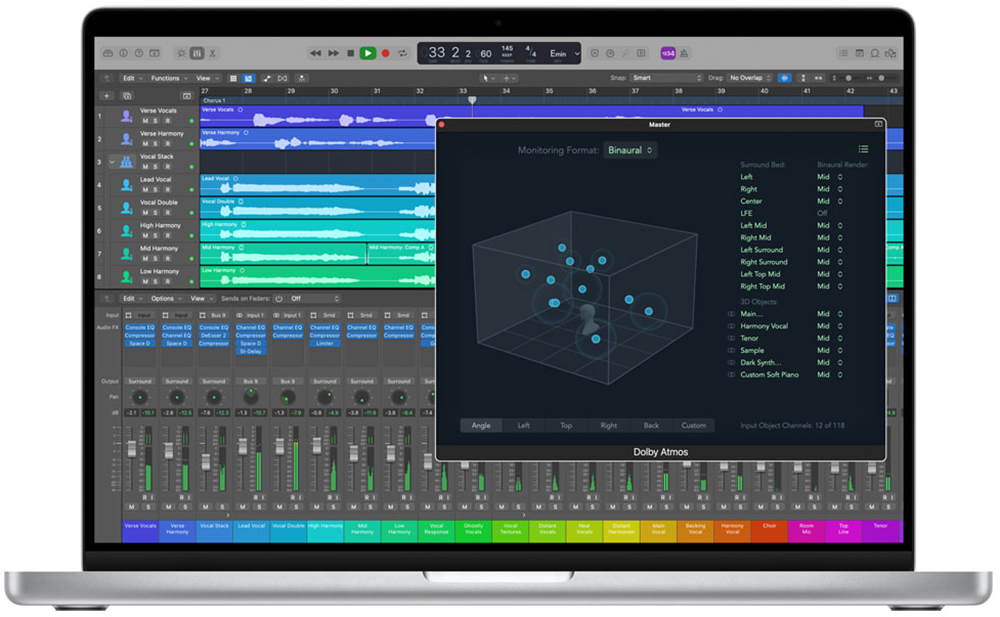Click the Verse Vocals track icon
Screen dimensions: 1000x617
[x=126, y=115]
